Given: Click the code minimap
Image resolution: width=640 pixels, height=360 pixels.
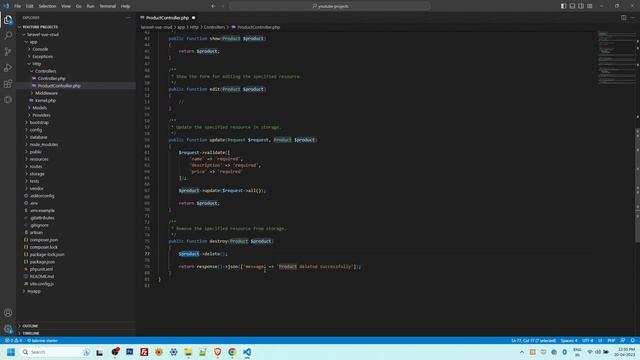Looking at the screenshot, I should 616,57.
